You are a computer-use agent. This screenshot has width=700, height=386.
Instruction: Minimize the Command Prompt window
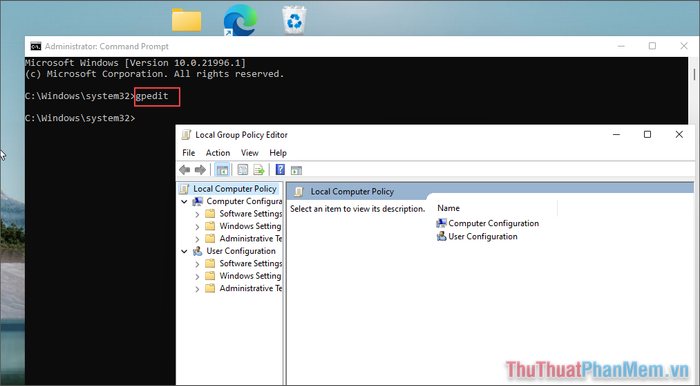621,46
